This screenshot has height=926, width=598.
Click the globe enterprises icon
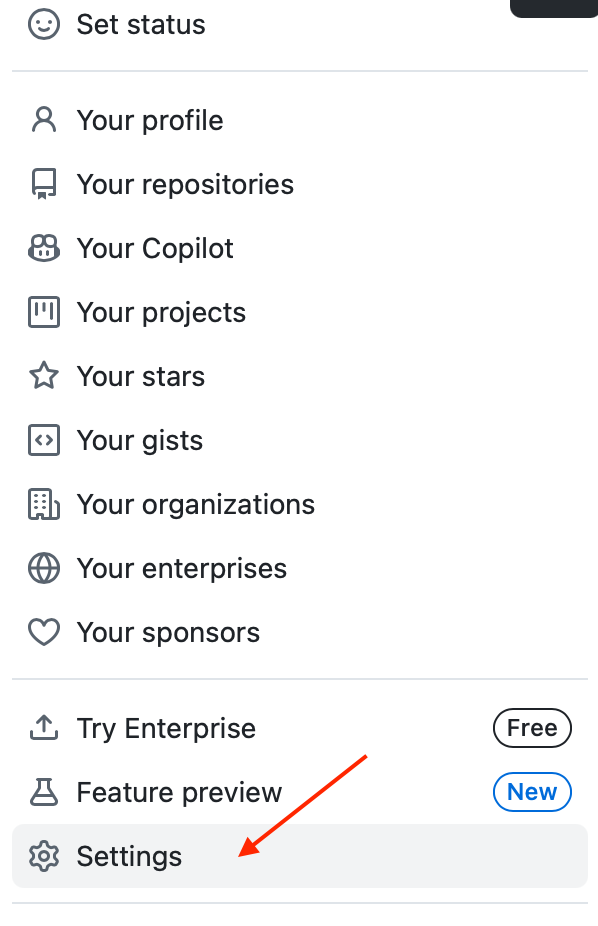[x=44, y=568]
